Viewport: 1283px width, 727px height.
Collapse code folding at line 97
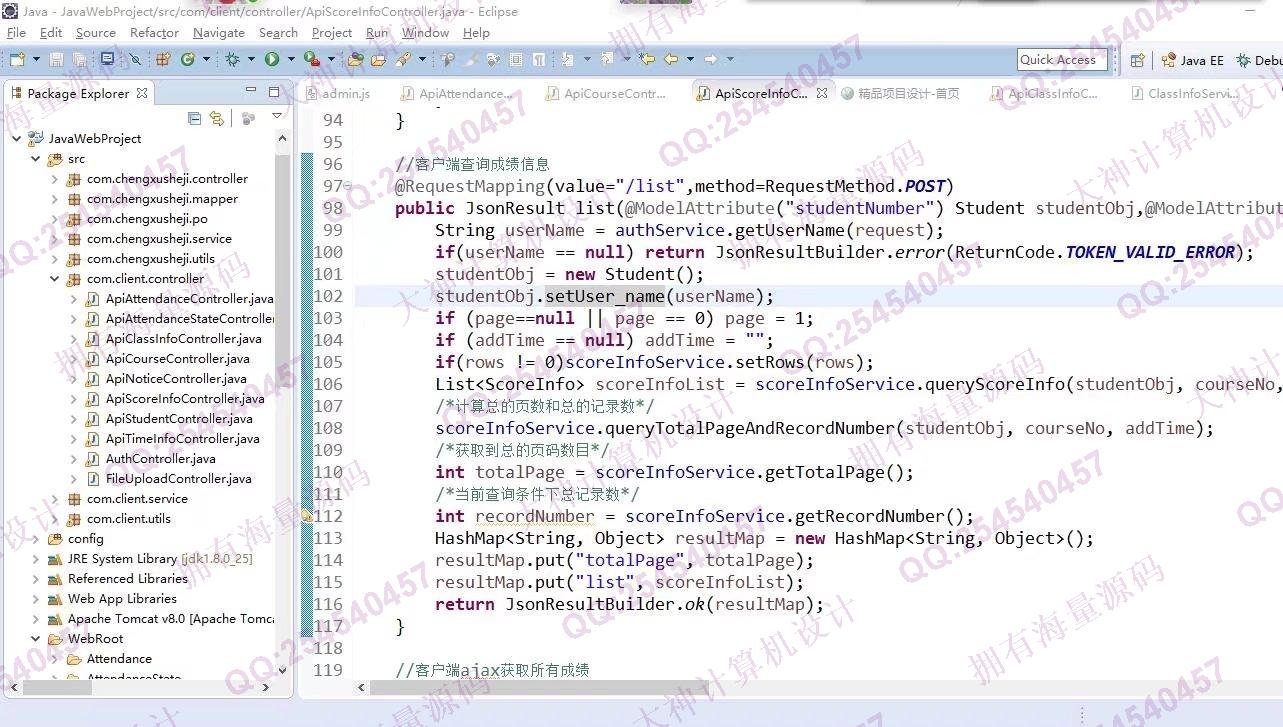[x=347, y=186]
